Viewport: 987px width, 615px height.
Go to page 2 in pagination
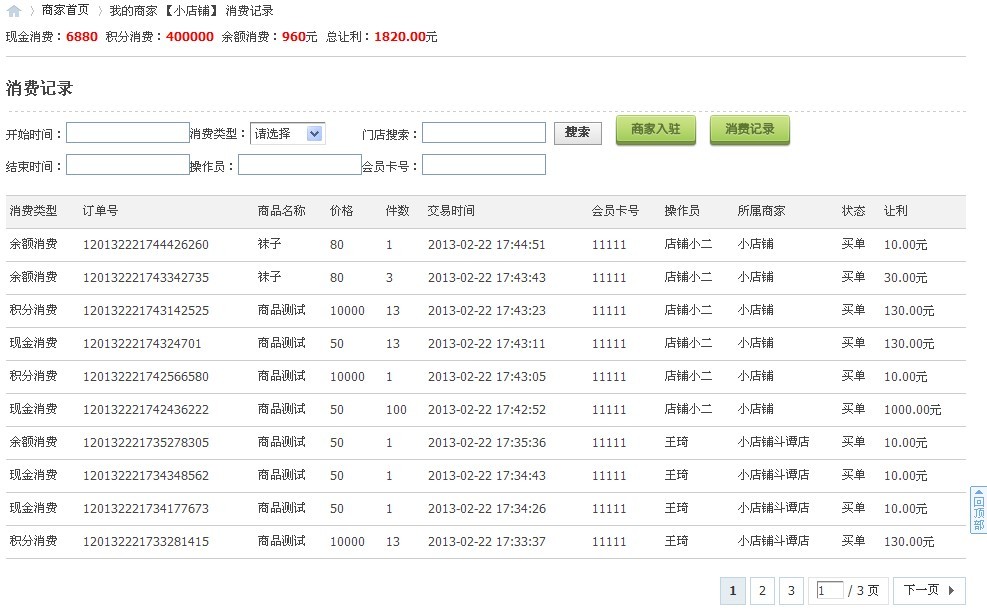(762, 590)
